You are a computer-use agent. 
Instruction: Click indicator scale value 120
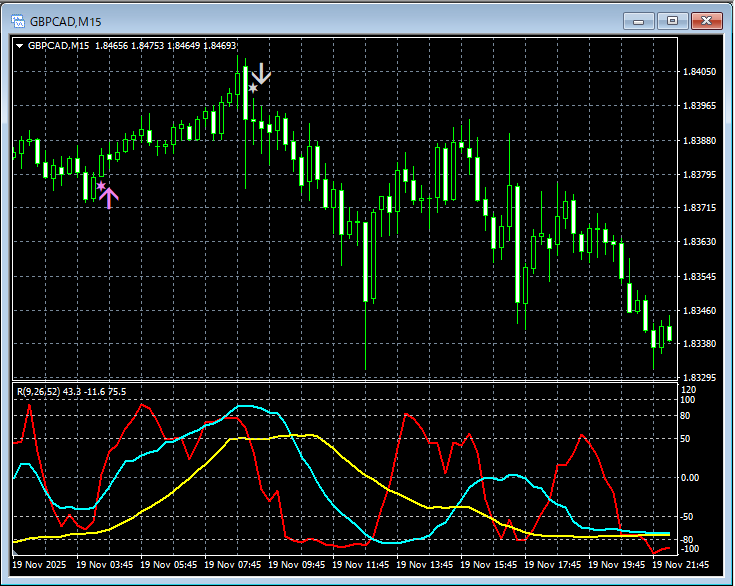click(689, 390)
